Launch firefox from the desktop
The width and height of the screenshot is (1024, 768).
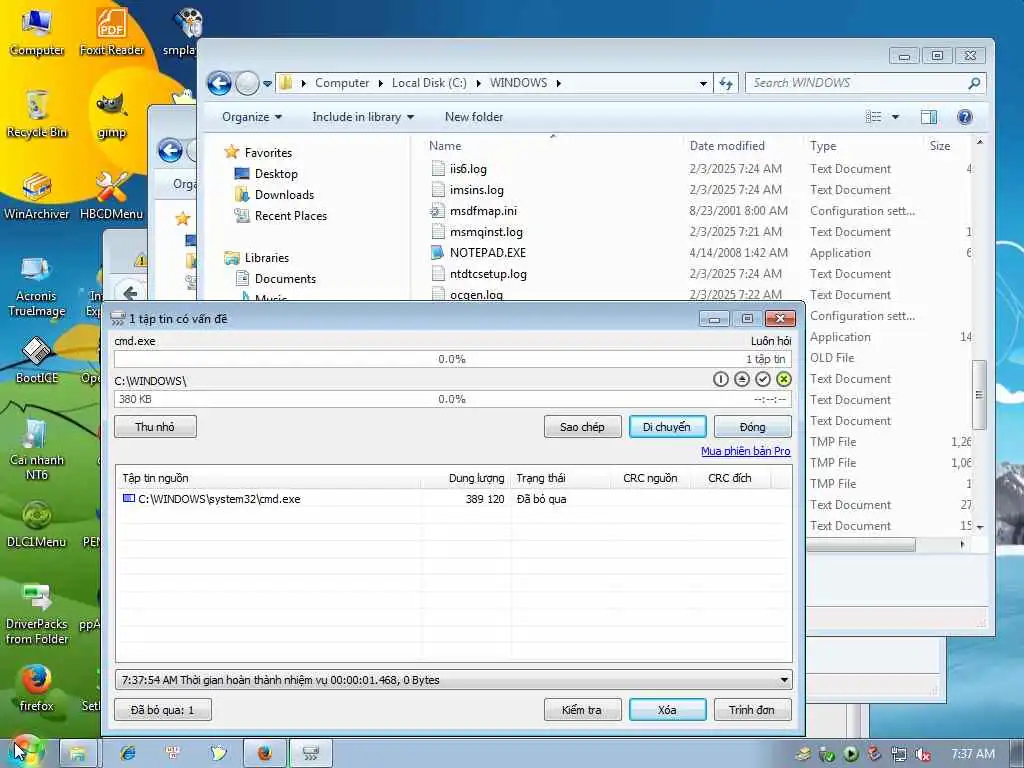point(37,688)
